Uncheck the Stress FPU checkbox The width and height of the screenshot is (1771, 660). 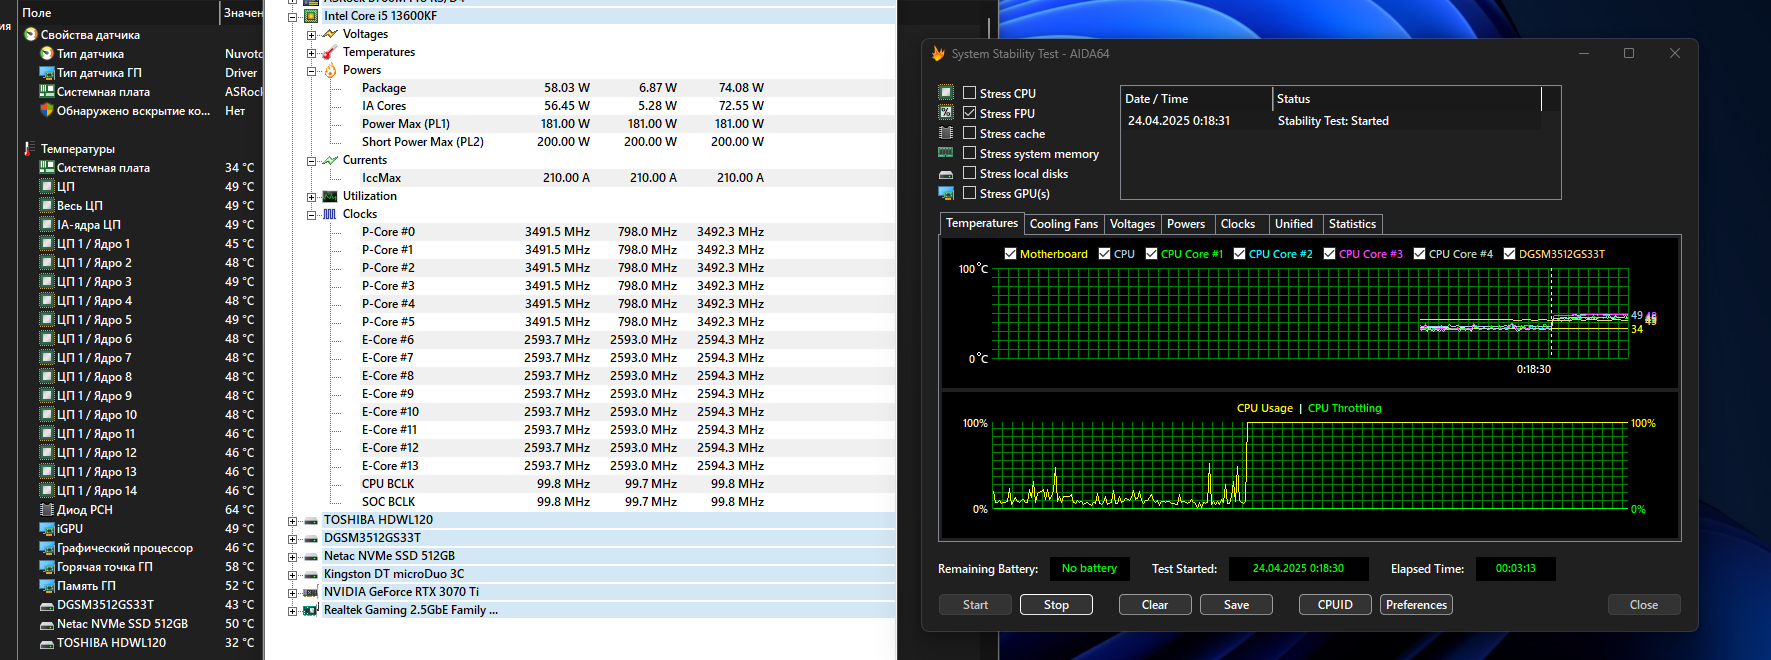click(x=969, y=113)
